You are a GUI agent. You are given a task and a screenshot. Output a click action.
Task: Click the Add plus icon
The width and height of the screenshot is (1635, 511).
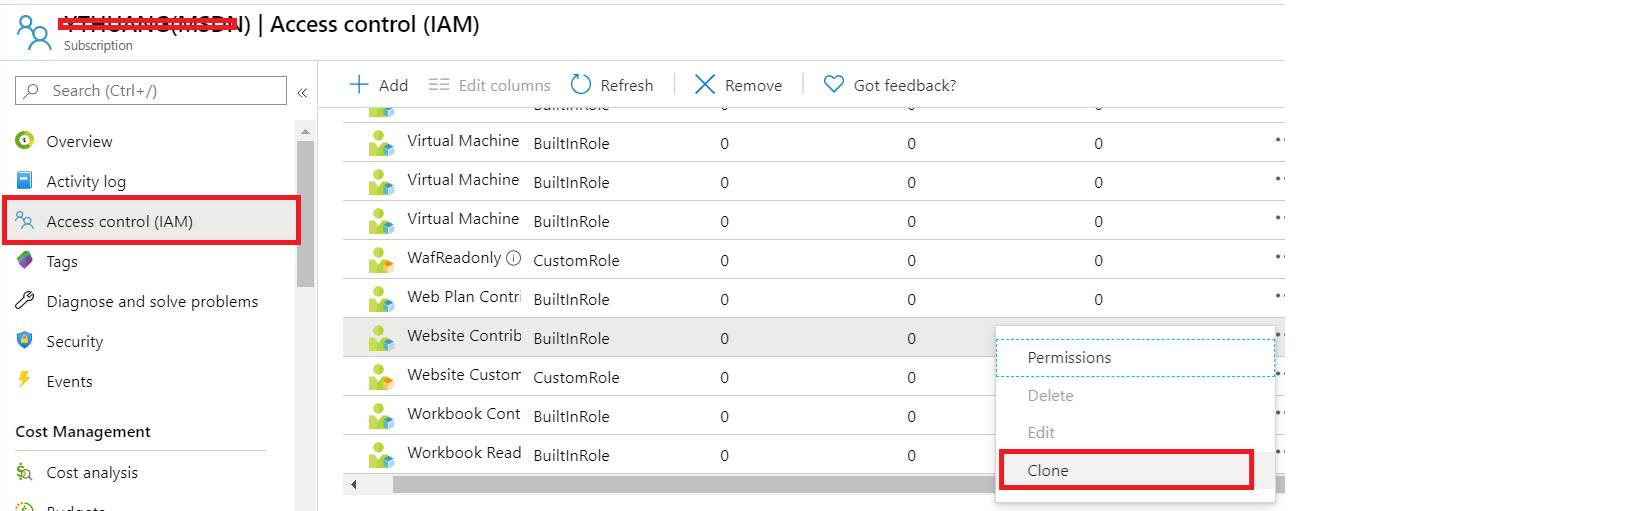(x=359, y=85)
